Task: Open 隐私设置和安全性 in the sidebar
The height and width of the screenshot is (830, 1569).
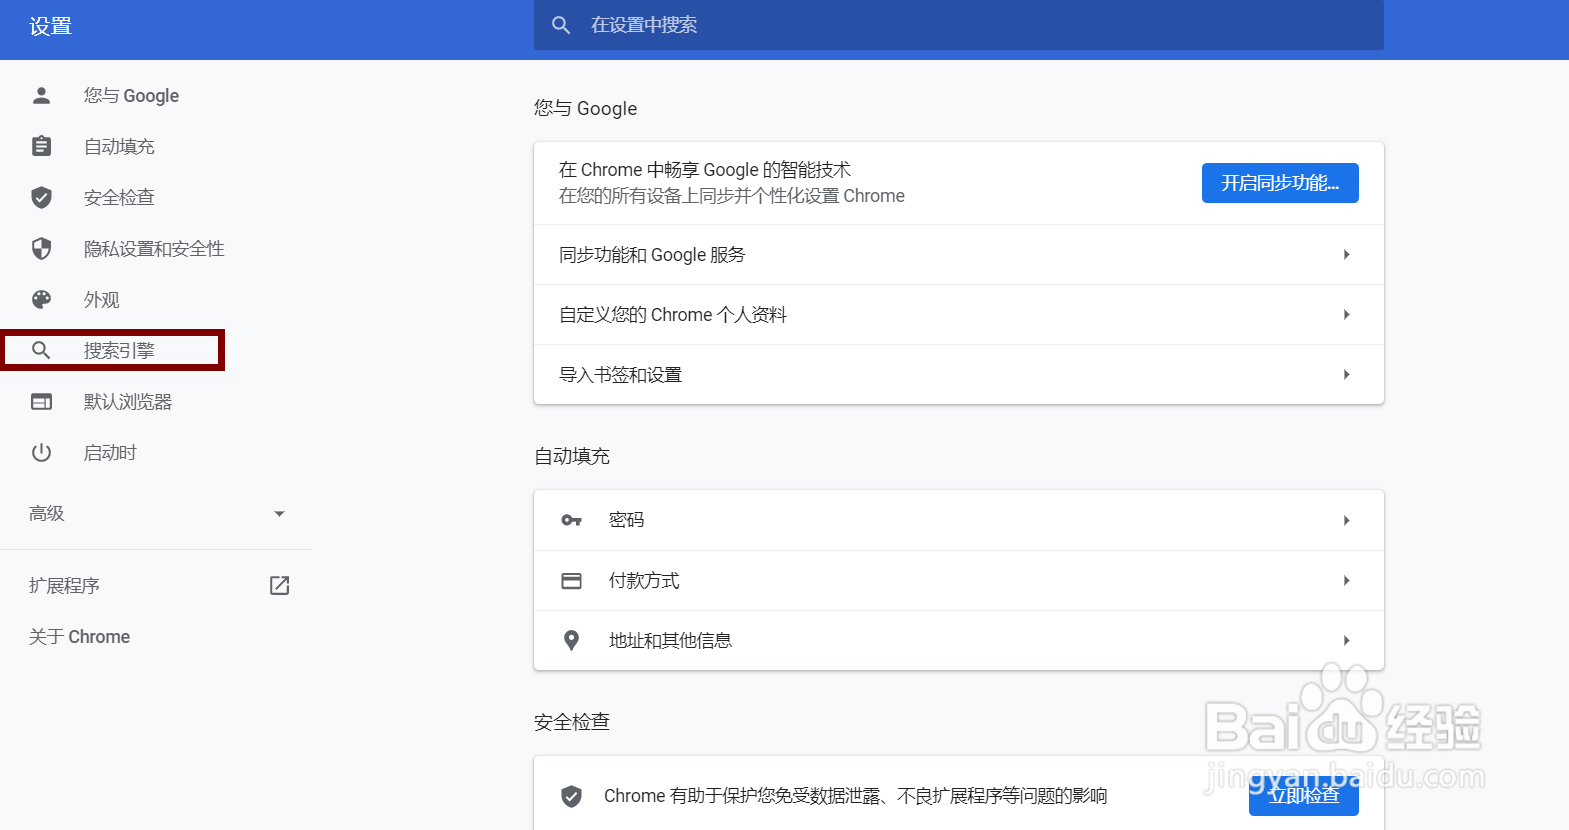Action: [x=154, y=248]
